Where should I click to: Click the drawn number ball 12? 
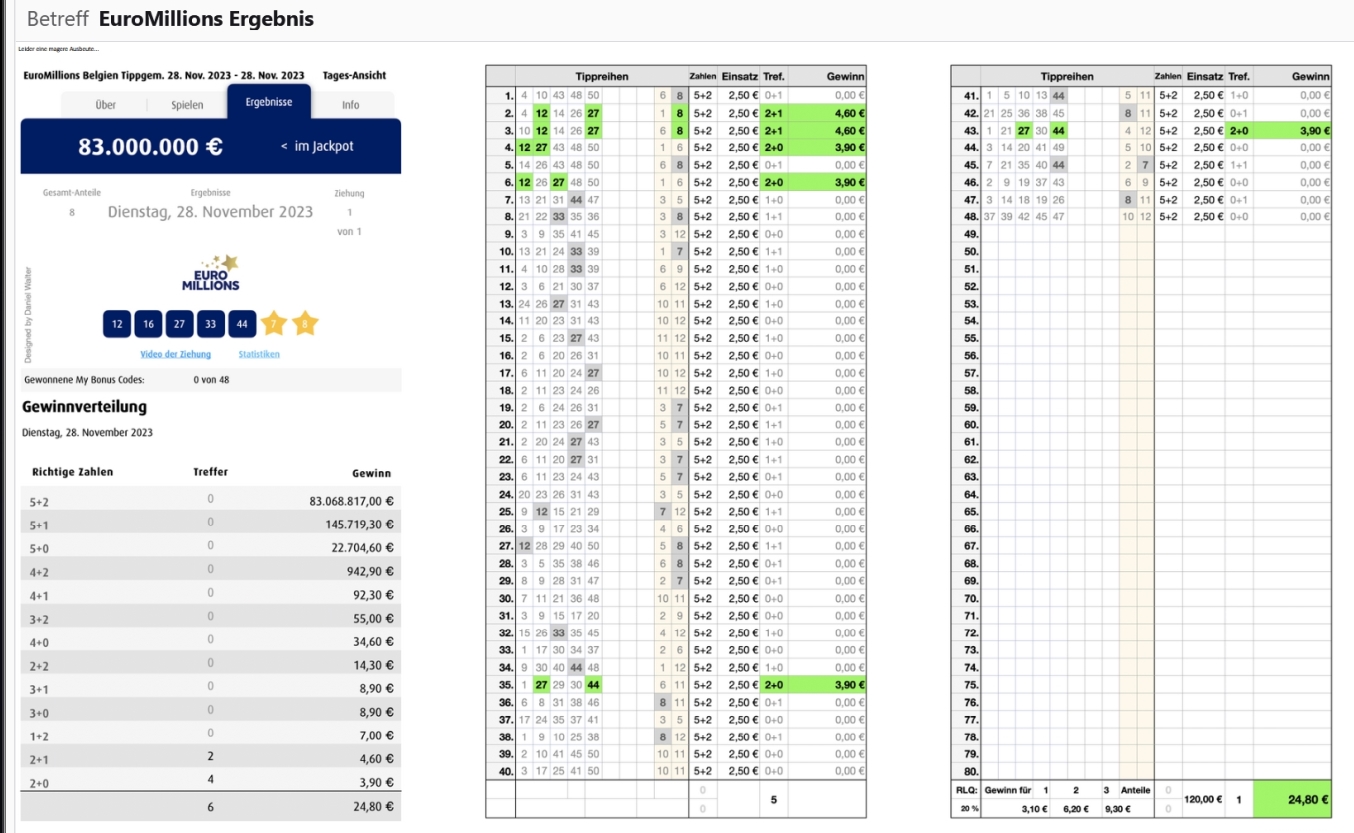coord(117,324)
